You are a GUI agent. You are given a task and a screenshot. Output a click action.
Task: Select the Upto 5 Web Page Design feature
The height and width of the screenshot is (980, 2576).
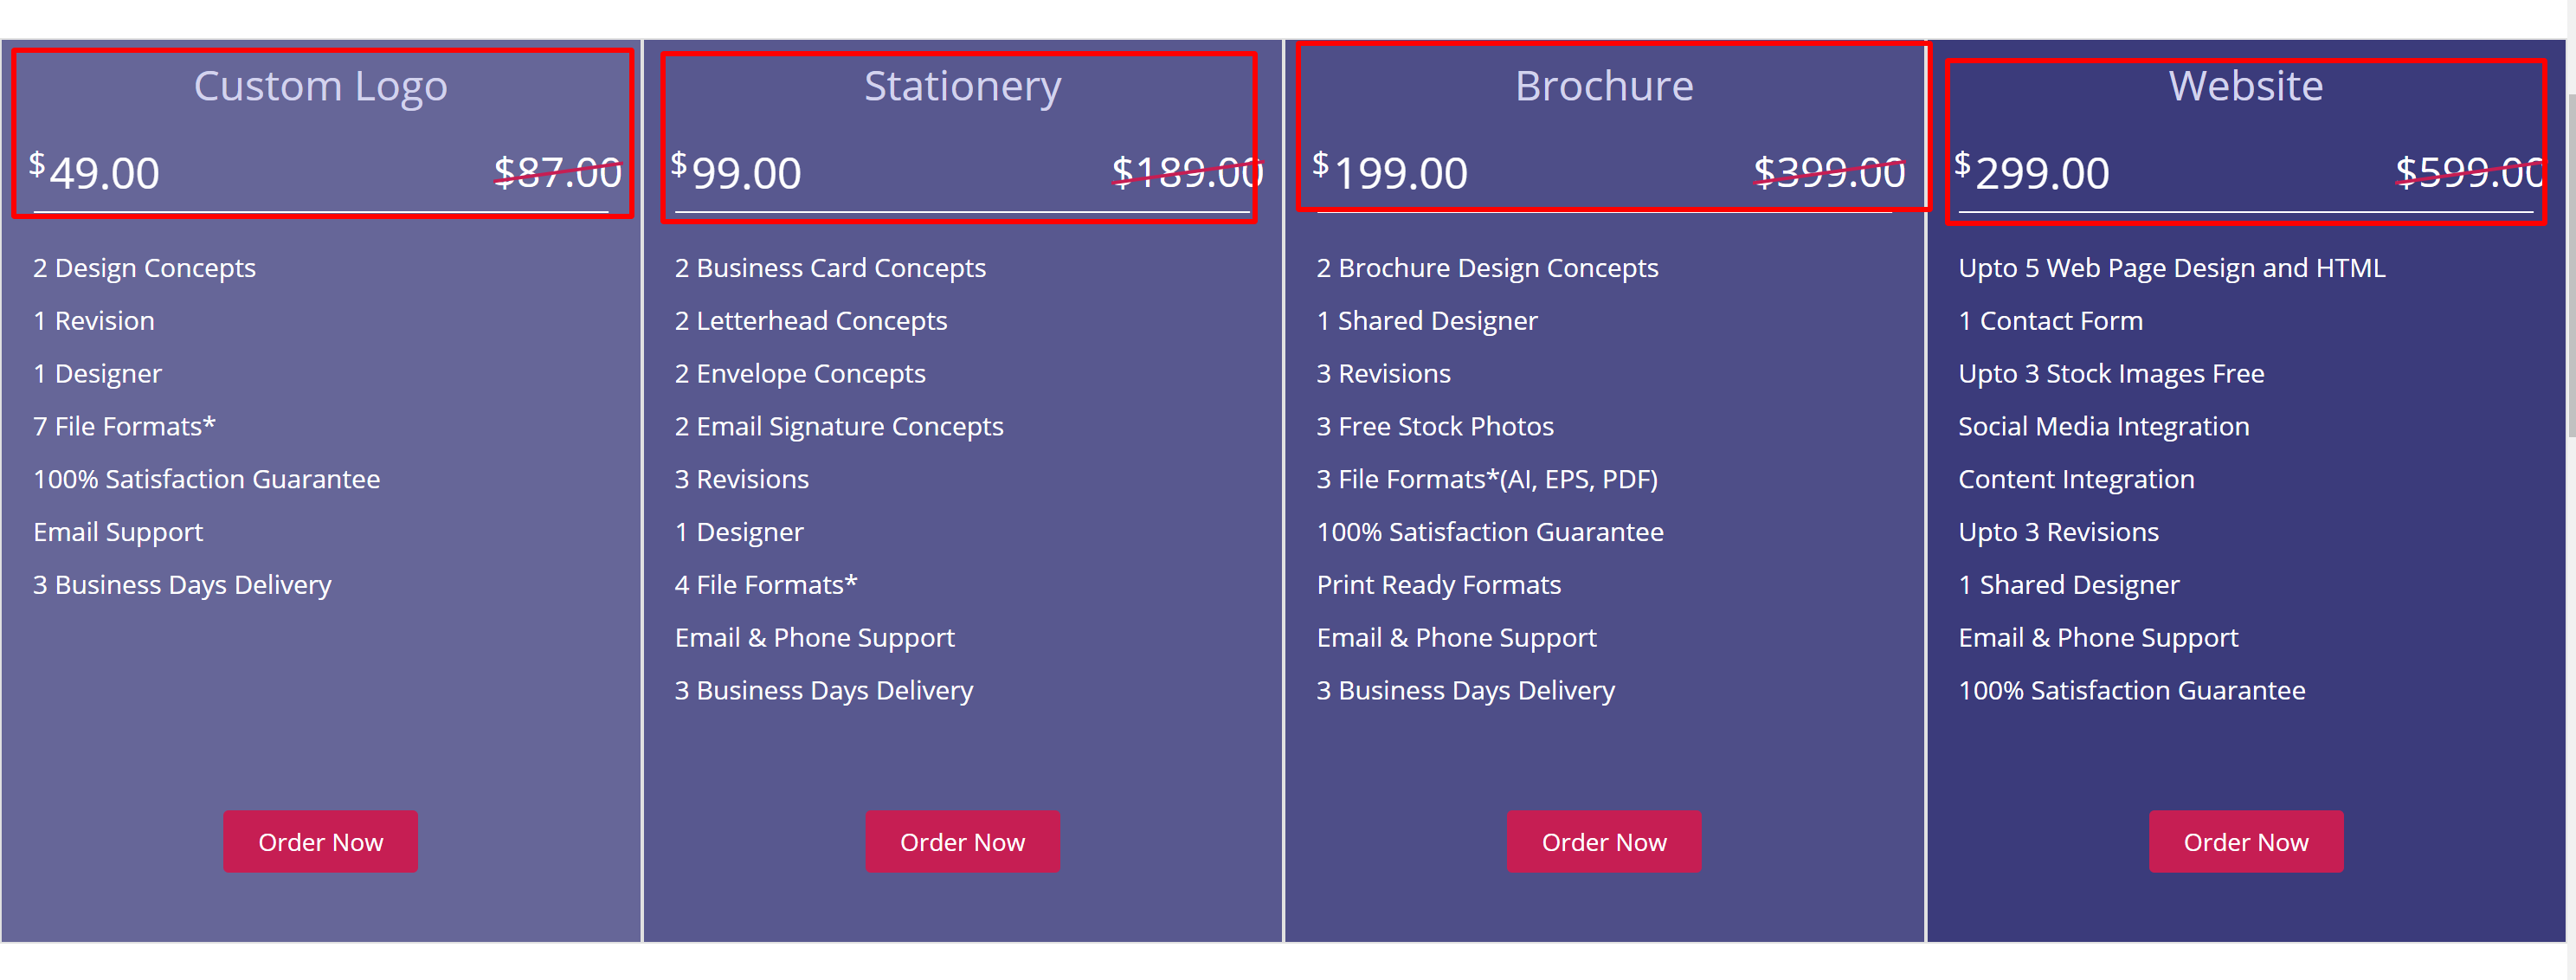pyautogui.click(x=2171, y=267)
